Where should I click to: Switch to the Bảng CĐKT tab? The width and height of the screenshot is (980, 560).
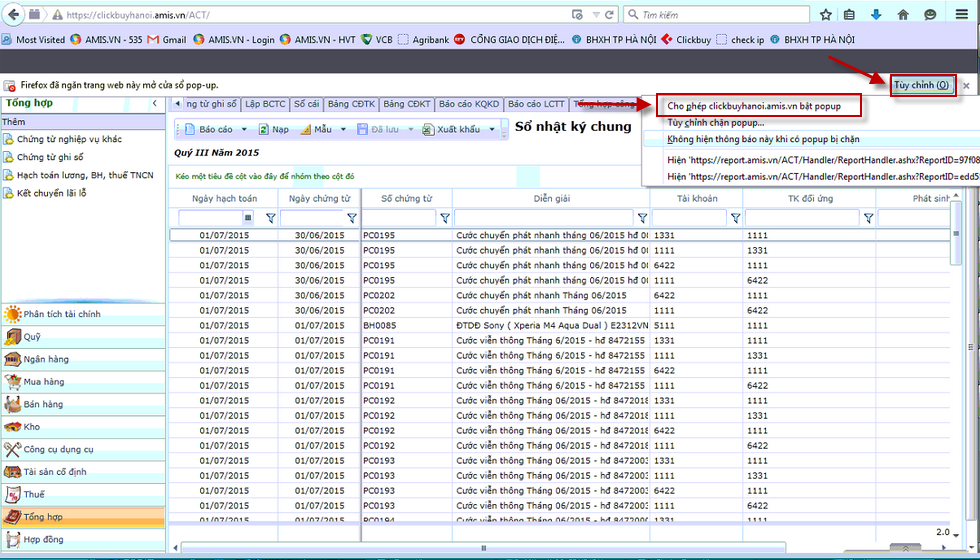[407, 104]
